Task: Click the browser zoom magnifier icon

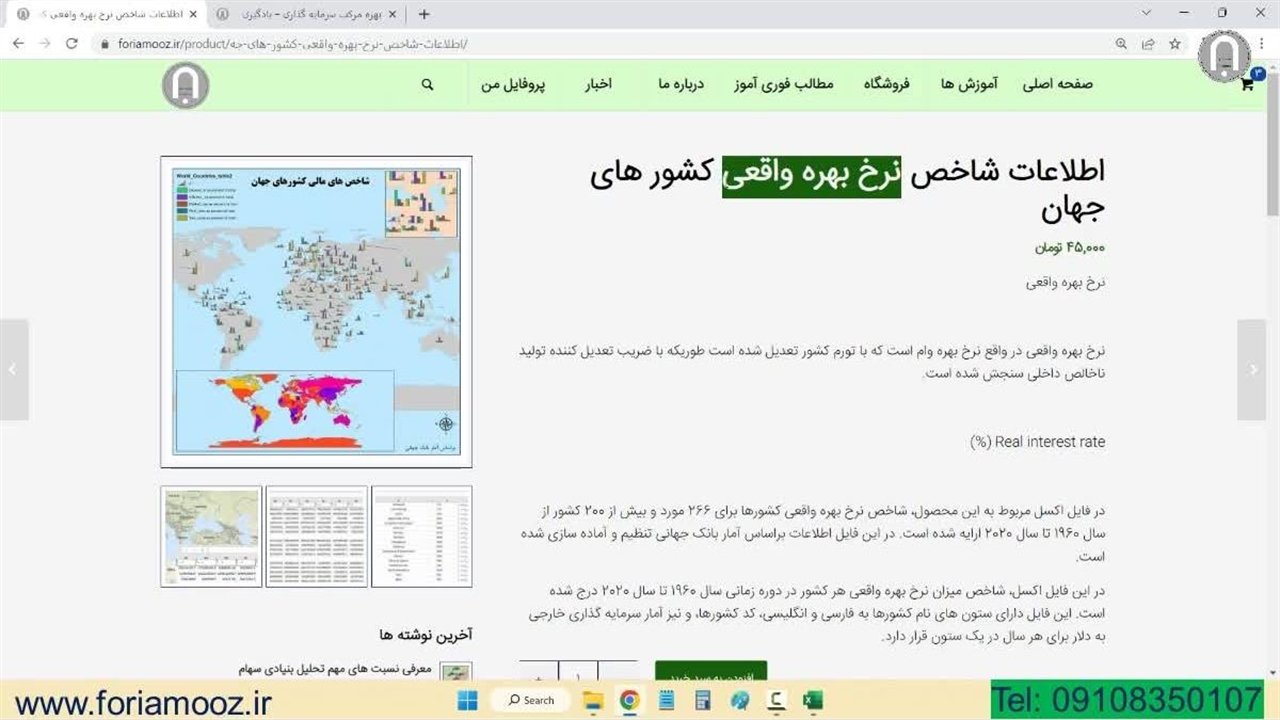Action: pyautogui.click(x=1121, y=44)
